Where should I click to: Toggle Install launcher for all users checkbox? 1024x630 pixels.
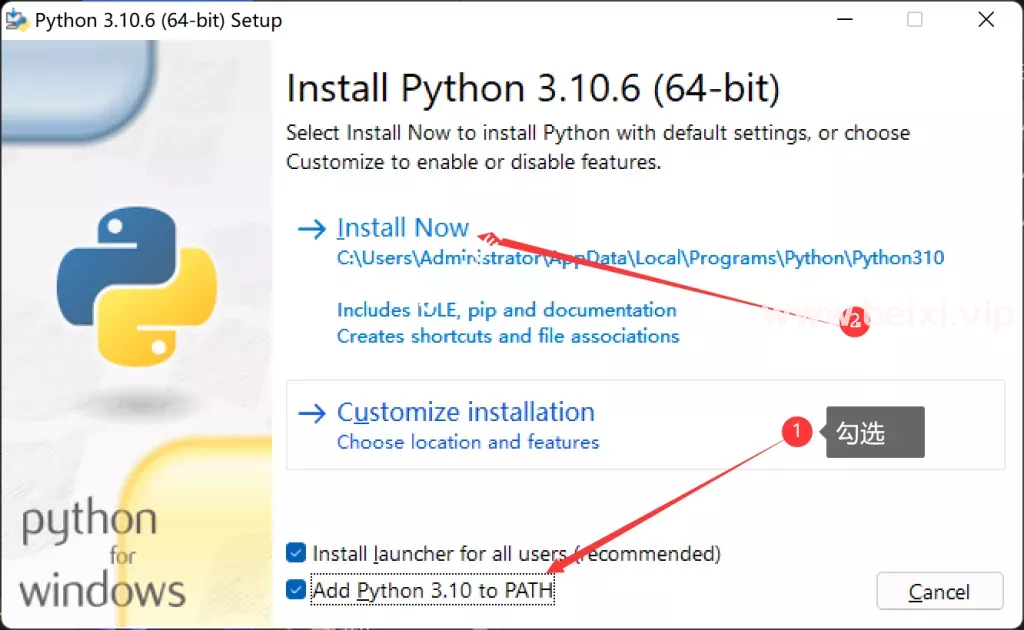296,553
